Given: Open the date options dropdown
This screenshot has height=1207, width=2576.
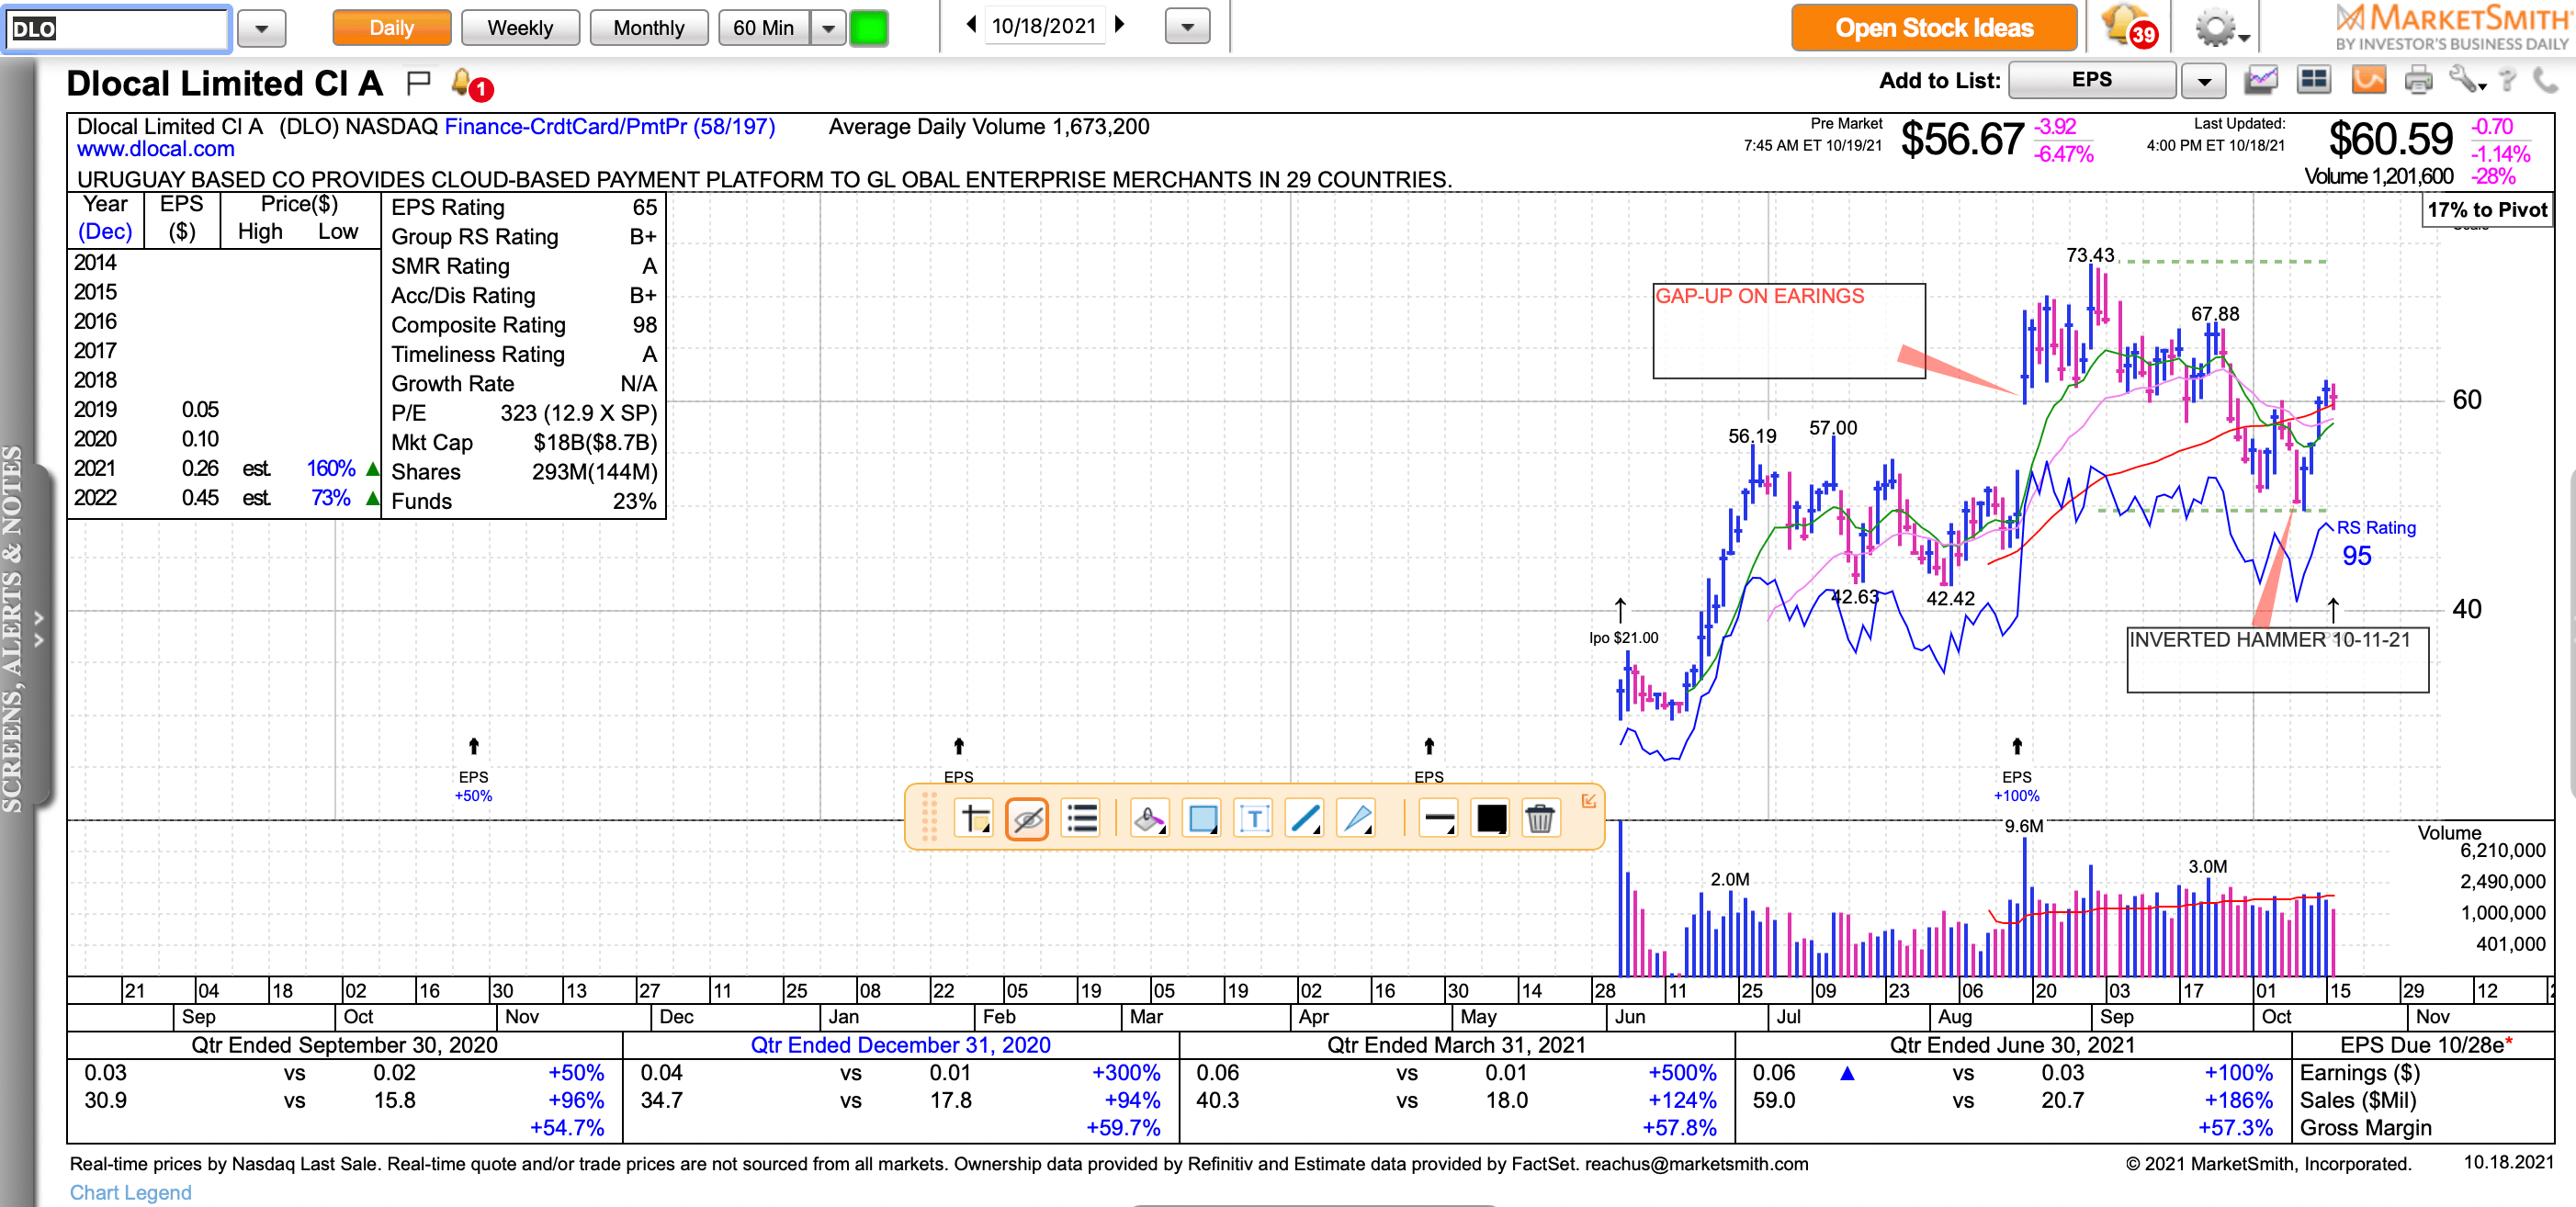Looking at the screenshot, I should 1187,27.
